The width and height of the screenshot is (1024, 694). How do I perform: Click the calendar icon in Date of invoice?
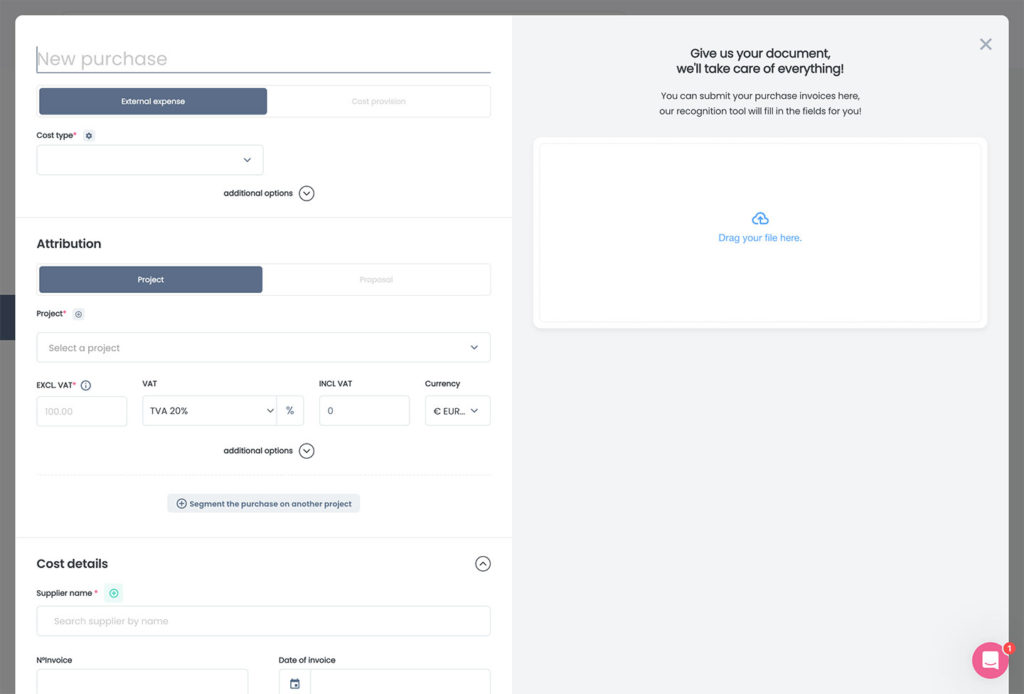click(x=295, y=684)
